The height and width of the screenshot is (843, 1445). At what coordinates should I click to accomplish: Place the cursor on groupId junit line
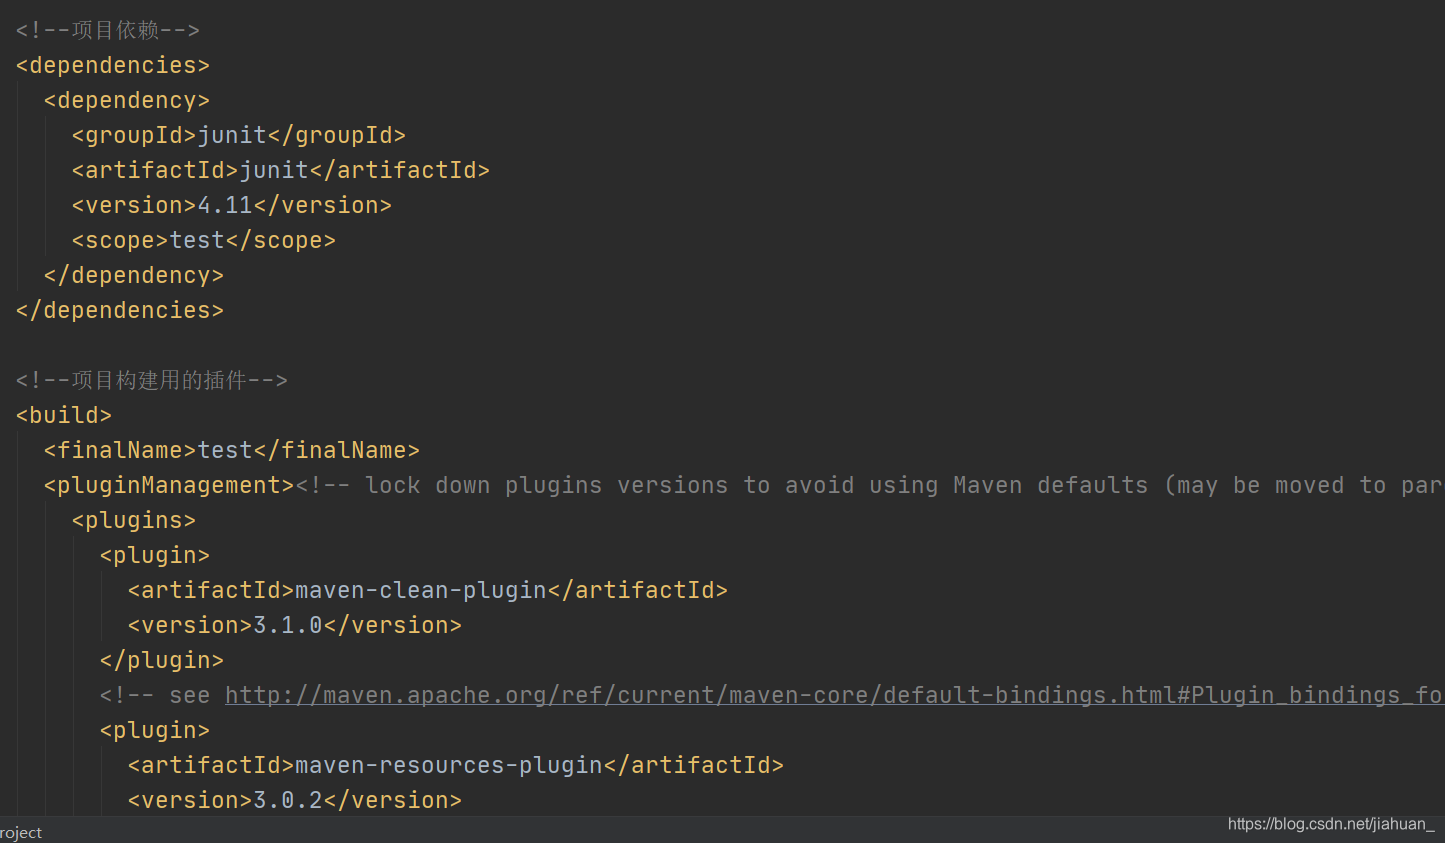(x=239, y=135)
